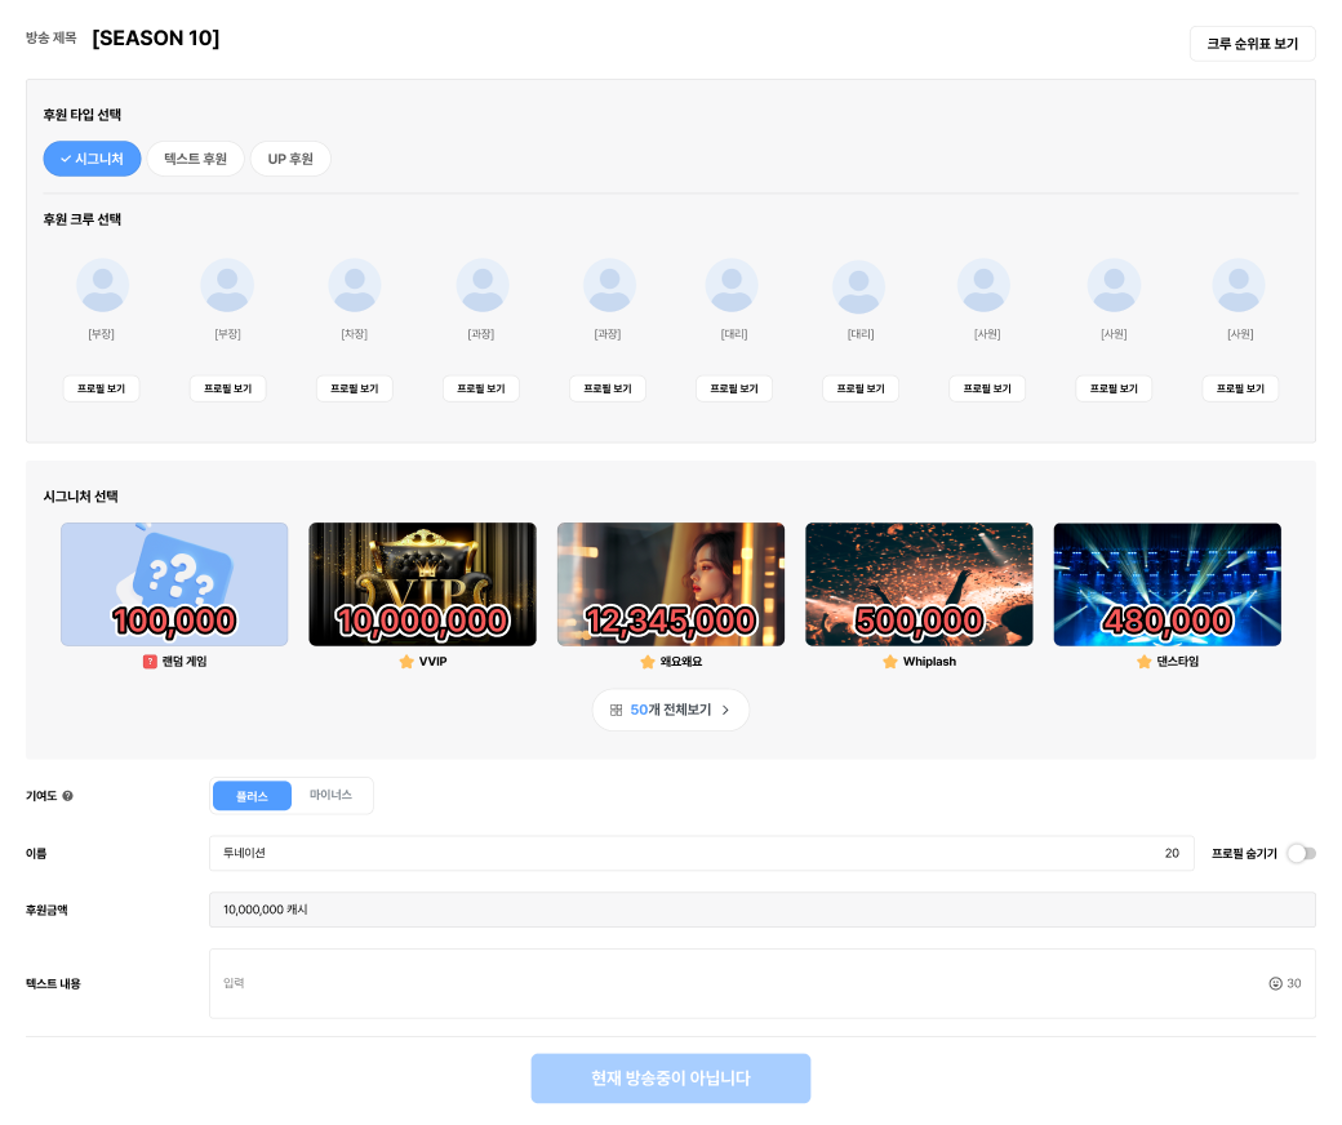The image size is (1342, 1125).
Task: Select the 시그니처 donation type
Action: click(92, 159)
